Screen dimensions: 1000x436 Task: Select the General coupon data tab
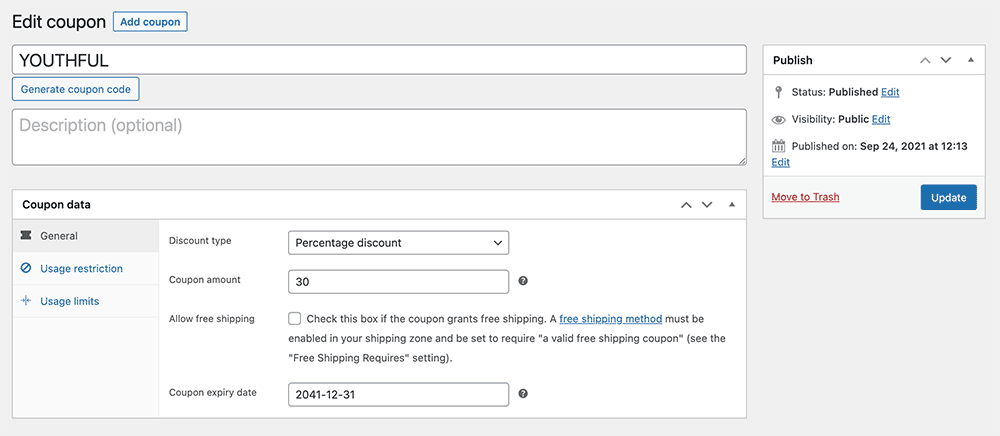pos(85,236)
